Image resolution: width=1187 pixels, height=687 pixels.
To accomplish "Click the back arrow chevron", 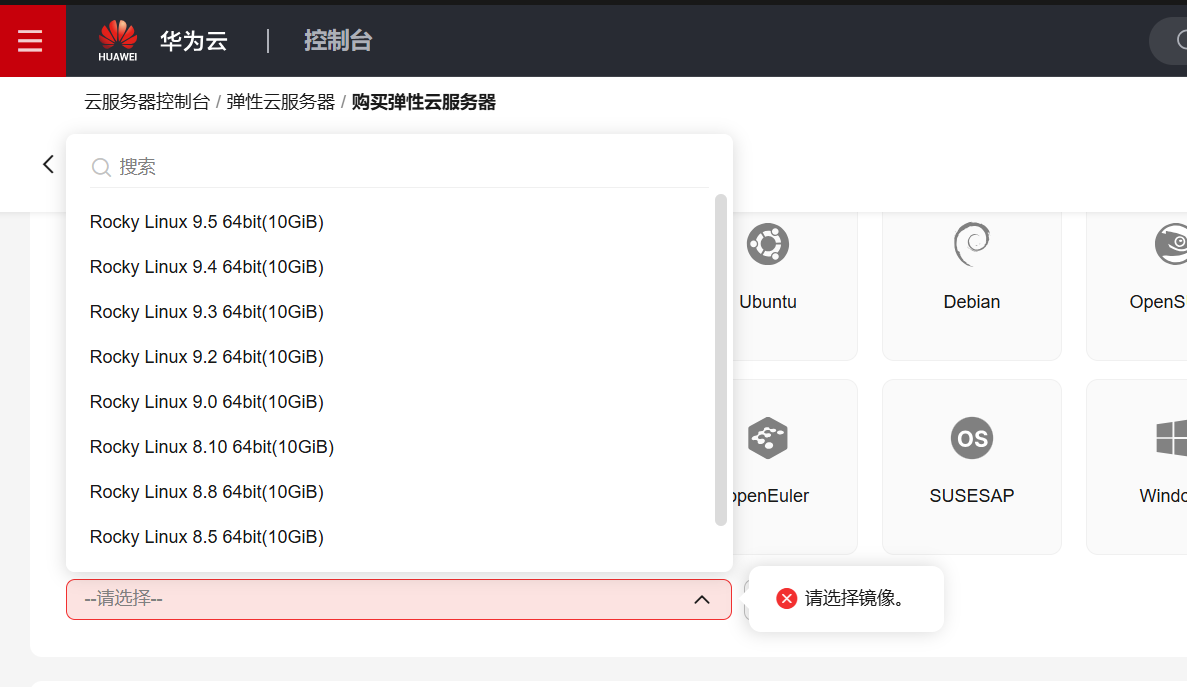I will pyautogui.click(x=48, y=164).
